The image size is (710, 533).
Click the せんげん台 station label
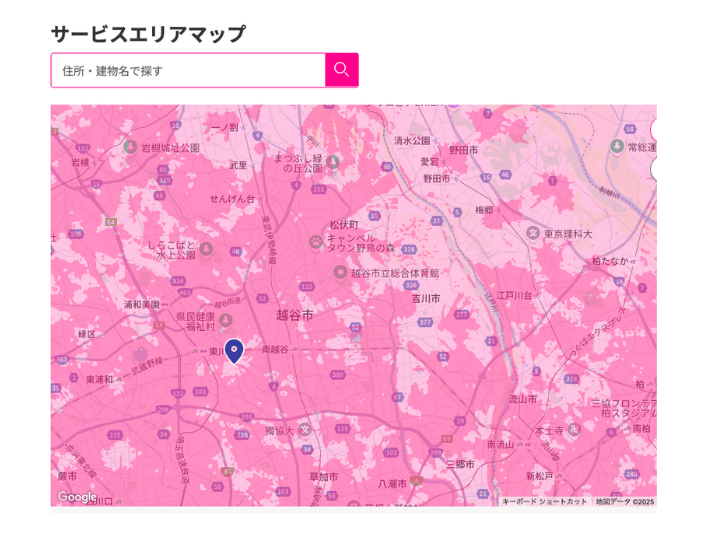coord(232,198)
